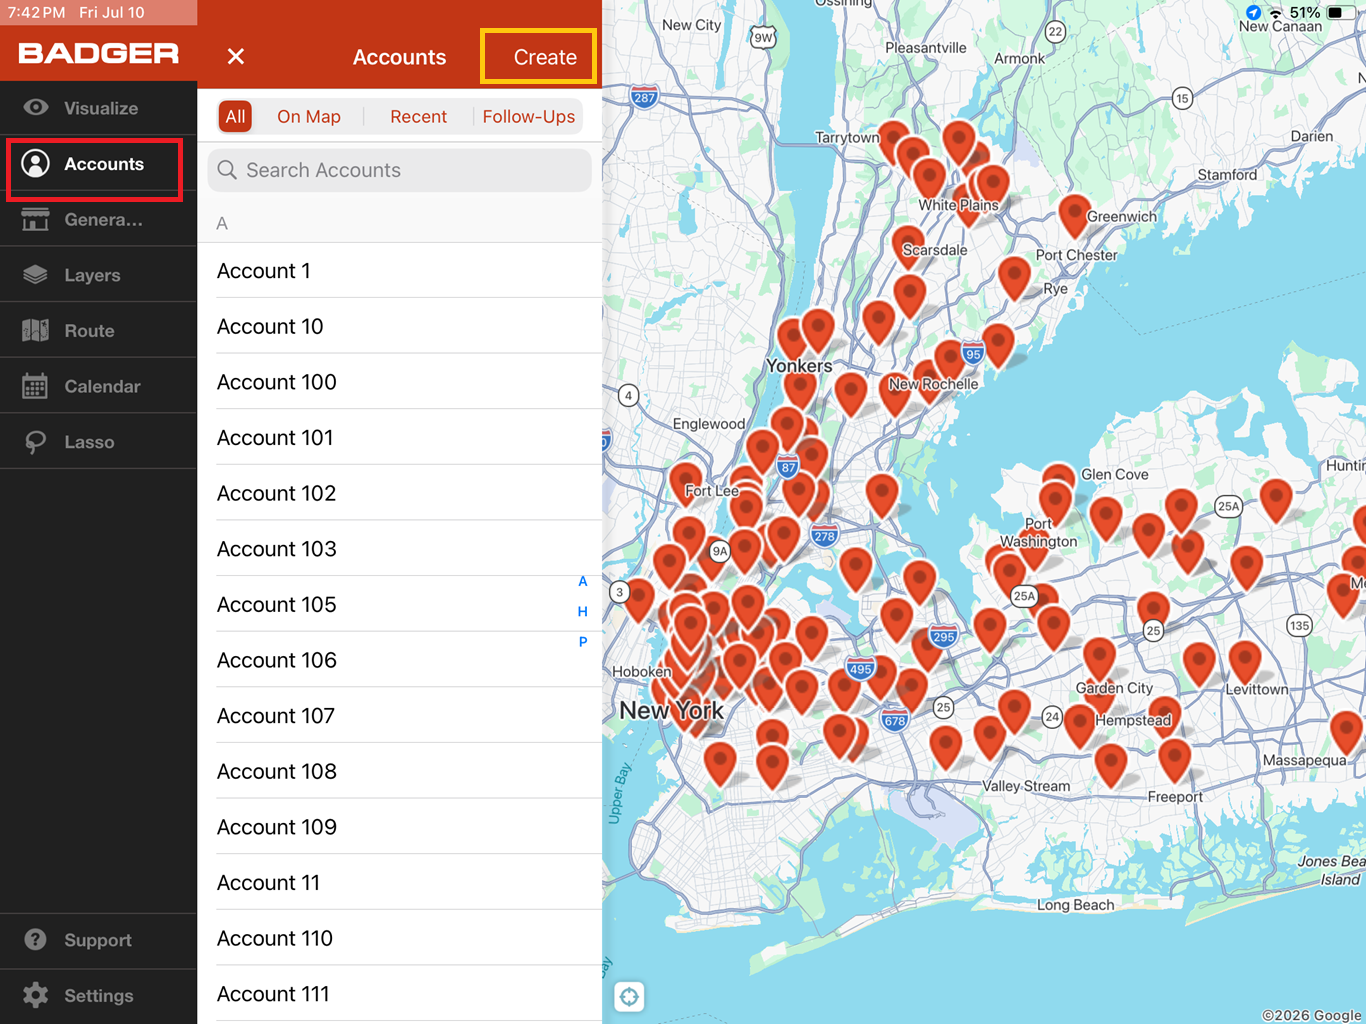Click the Generate storefront icon

[x=35, y=219]
